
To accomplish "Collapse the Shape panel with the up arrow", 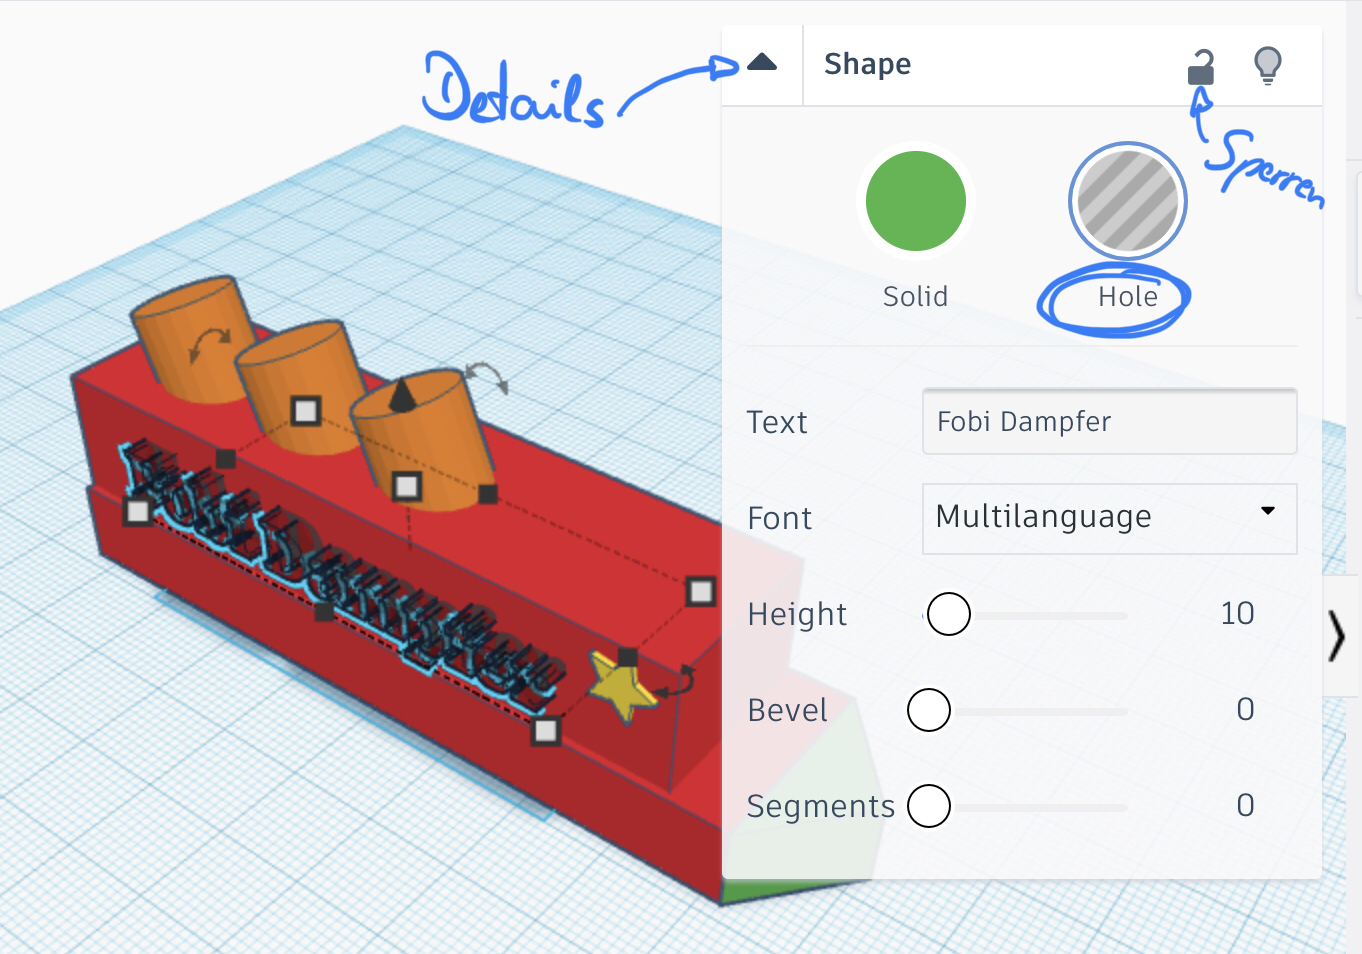I will [x=762, y=63].
